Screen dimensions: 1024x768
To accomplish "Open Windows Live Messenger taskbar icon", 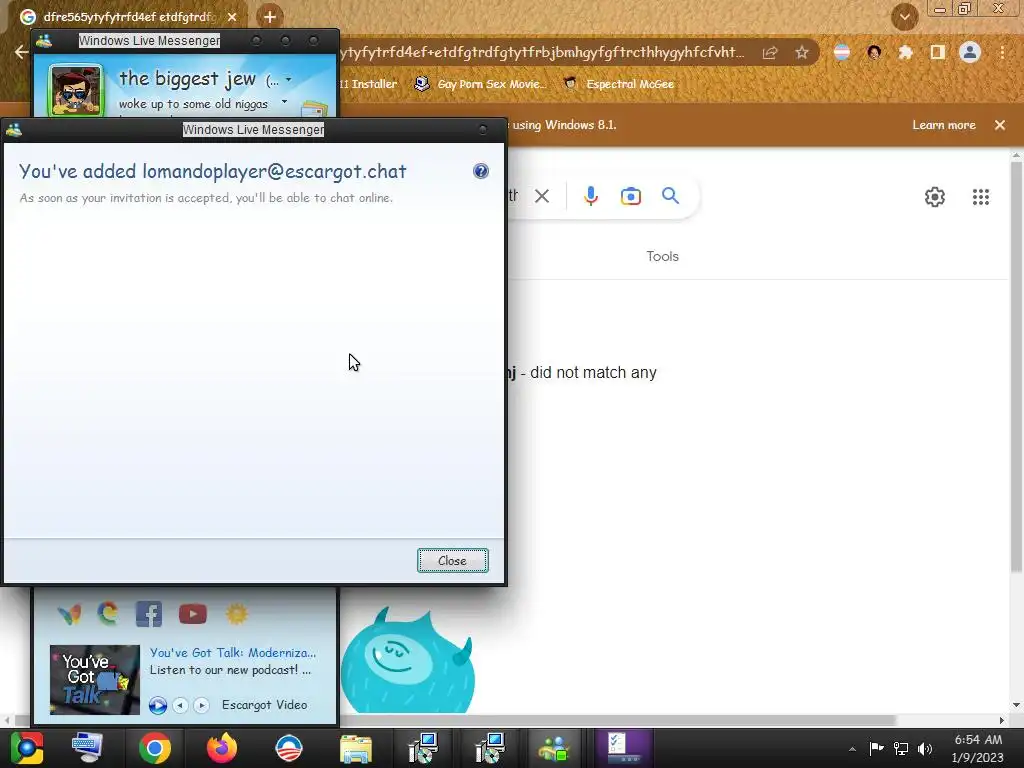I will point(554,748).
